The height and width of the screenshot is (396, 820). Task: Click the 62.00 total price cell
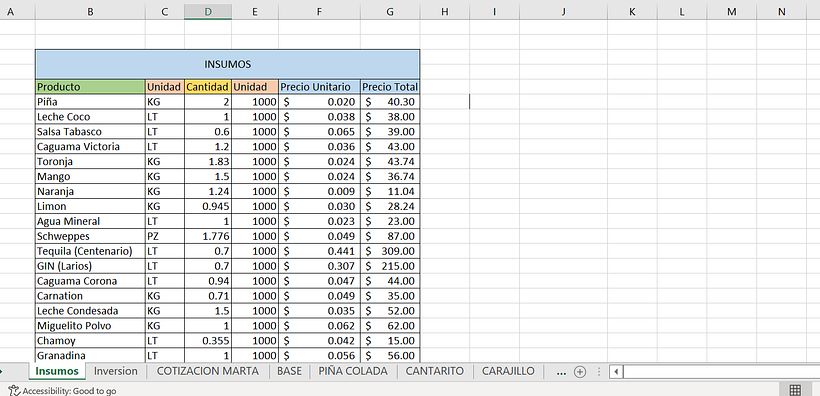[x=390, y=326]
